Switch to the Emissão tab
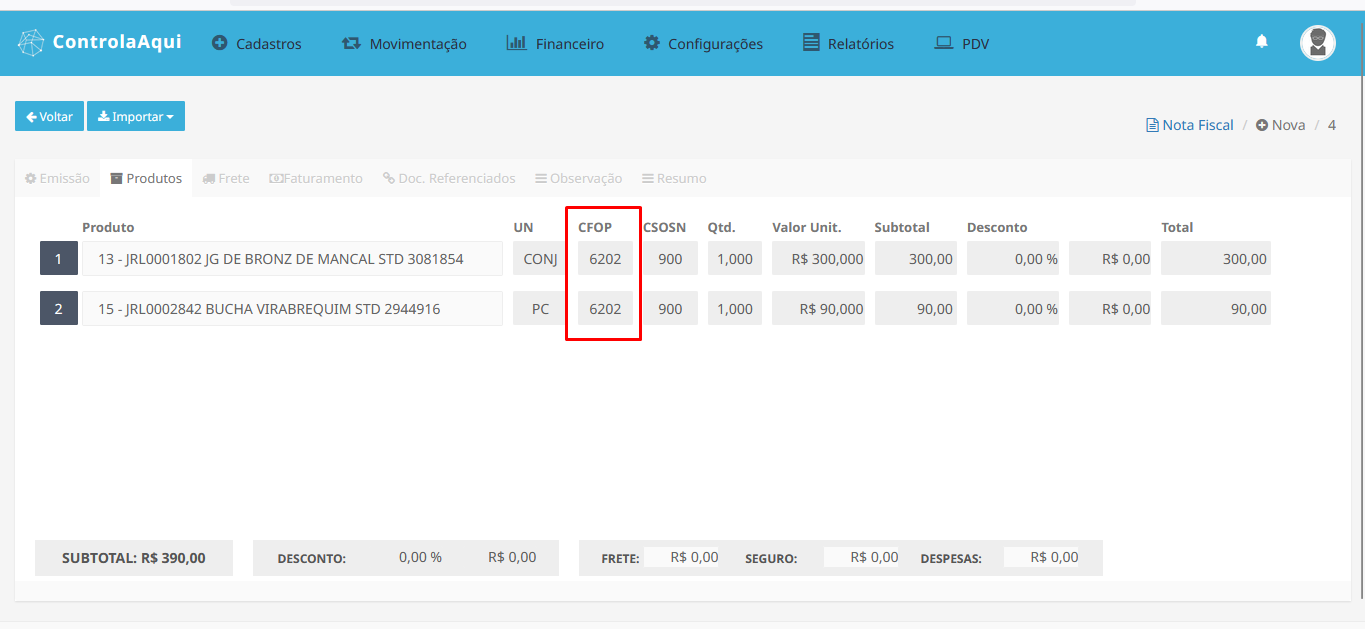Viewport: 1365px width, 629px height. [57, 178]
